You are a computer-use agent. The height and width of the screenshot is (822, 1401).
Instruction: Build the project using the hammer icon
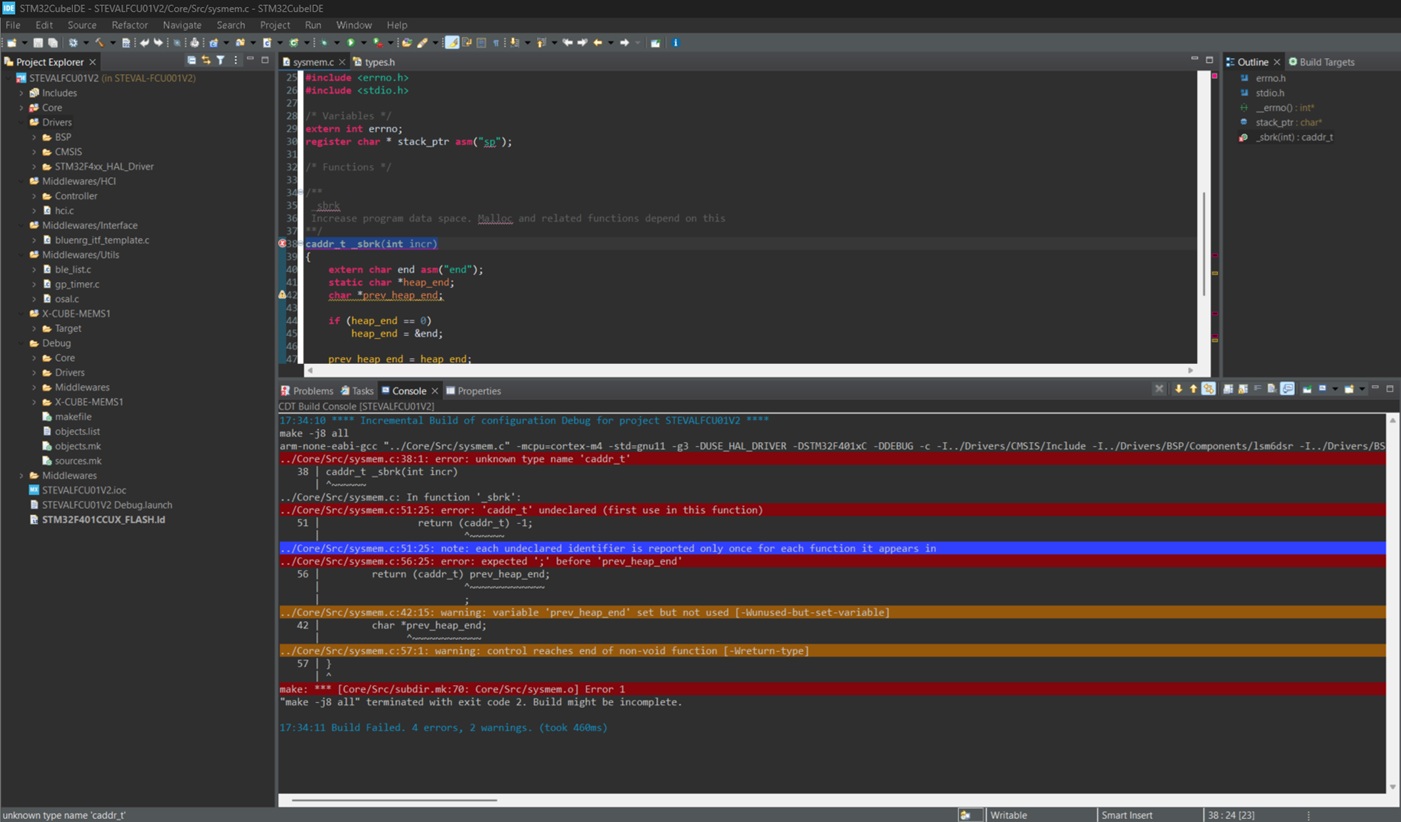click(100, 43)
